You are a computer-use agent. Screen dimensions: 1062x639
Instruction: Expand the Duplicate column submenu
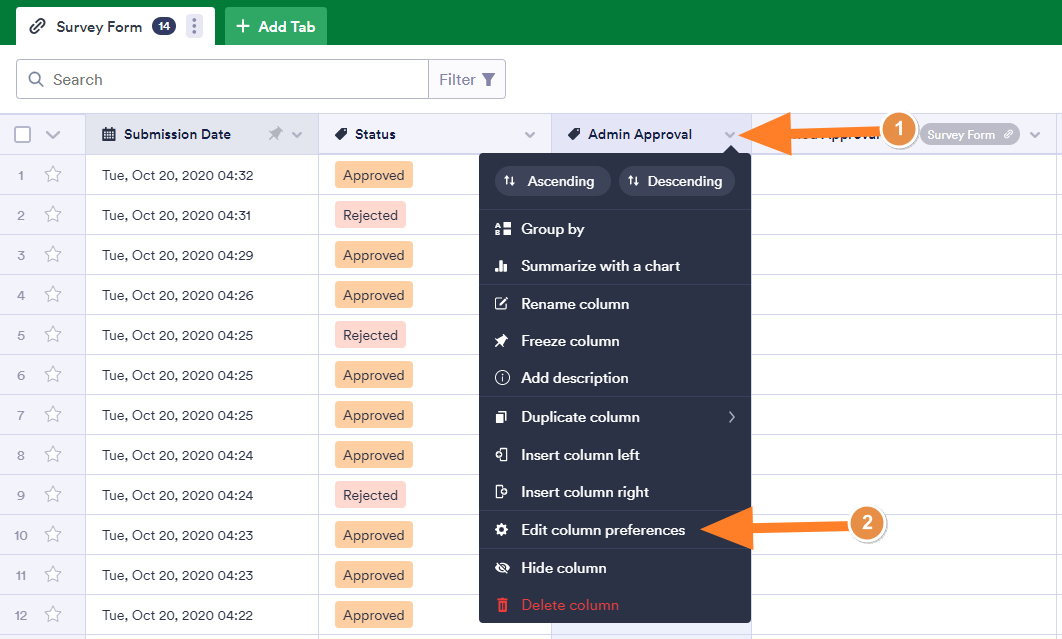(731, 417)
